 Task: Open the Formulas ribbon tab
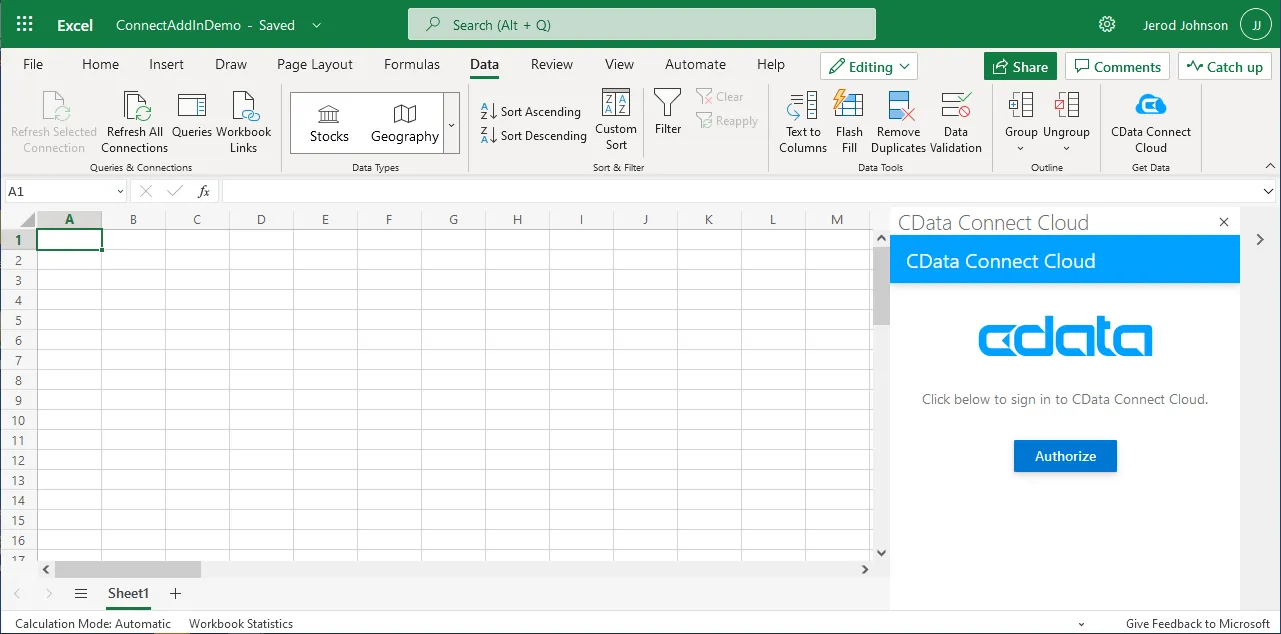point(411,64)
